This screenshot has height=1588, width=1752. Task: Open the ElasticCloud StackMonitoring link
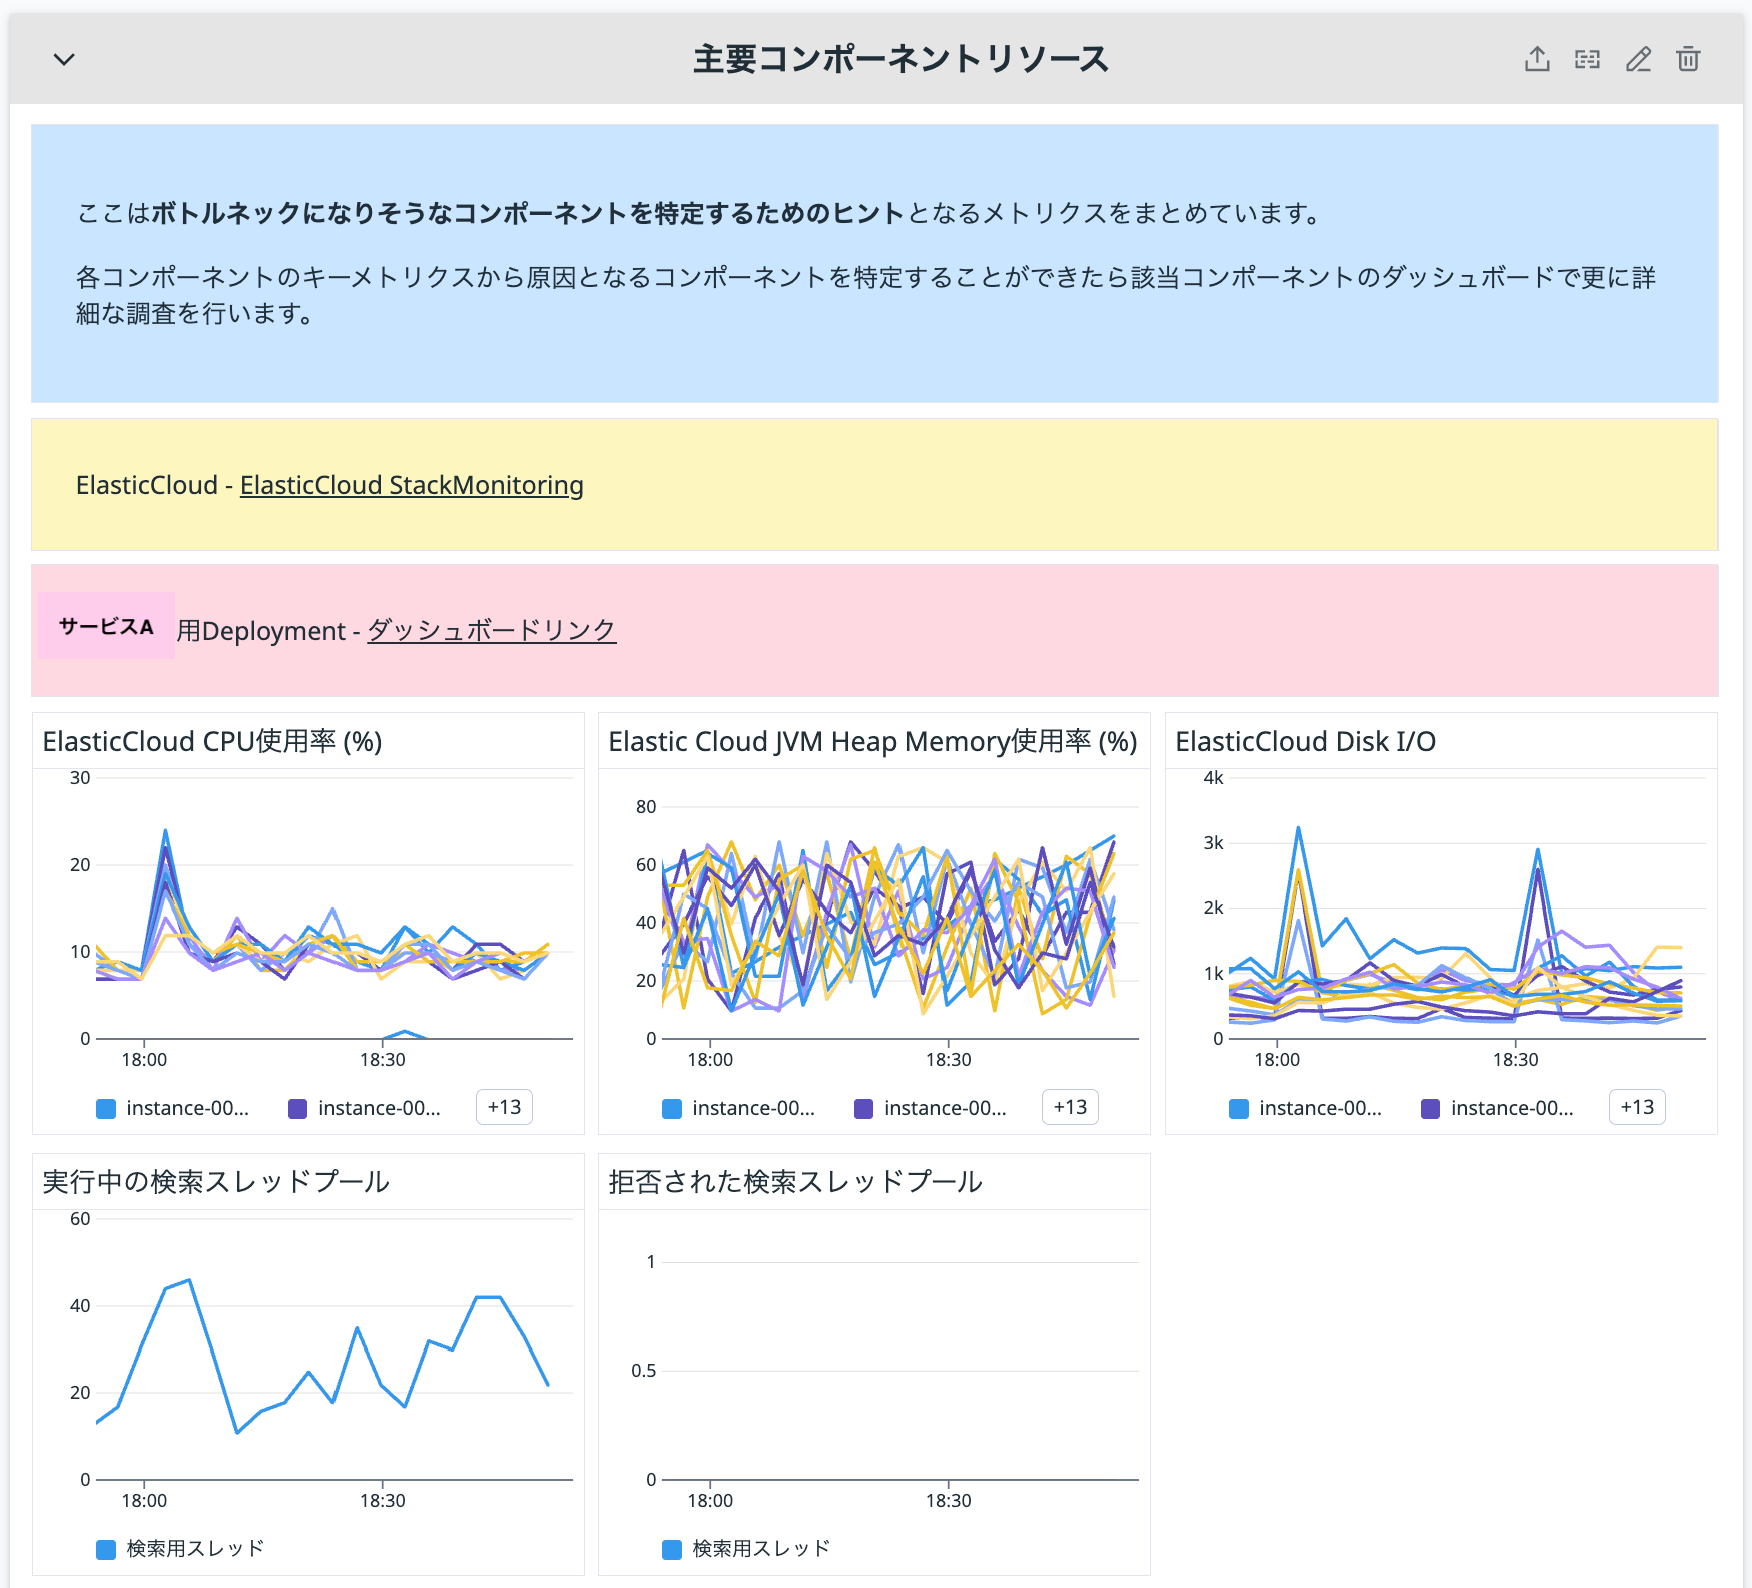pyautogui.click(x=411, y=485)
